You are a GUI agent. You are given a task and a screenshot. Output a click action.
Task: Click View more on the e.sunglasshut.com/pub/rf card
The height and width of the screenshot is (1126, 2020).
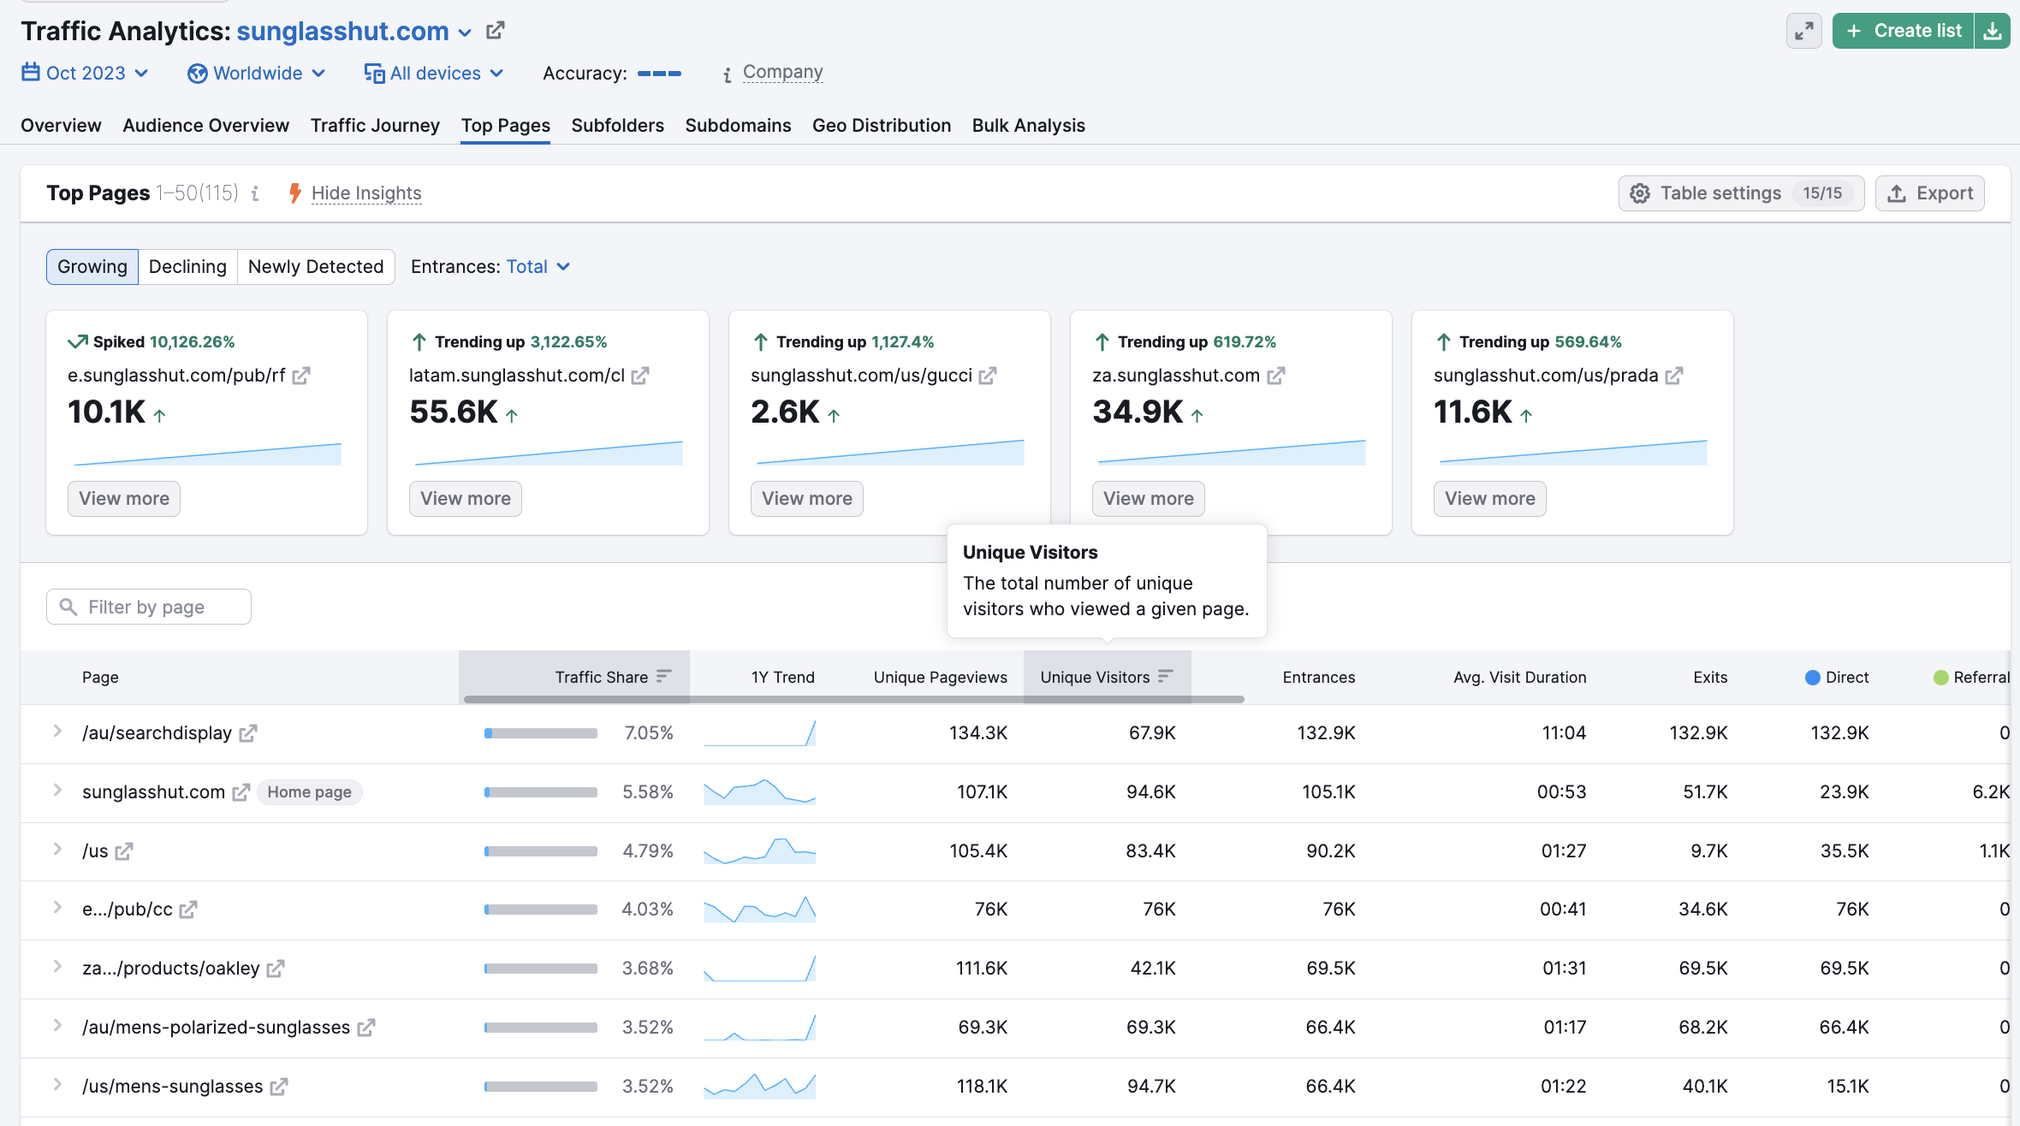coord(124,499)
